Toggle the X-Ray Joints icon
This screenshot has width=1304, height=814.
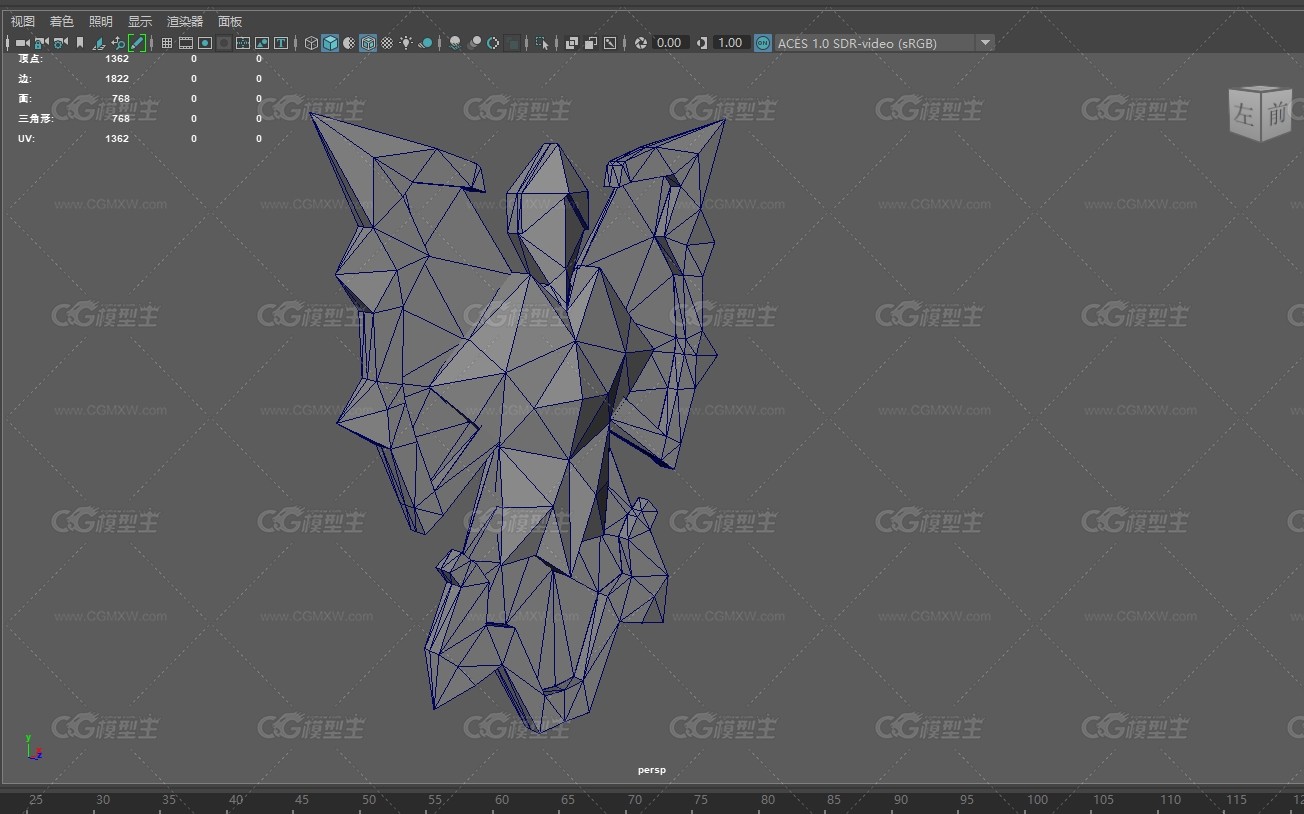pos(610,43)
